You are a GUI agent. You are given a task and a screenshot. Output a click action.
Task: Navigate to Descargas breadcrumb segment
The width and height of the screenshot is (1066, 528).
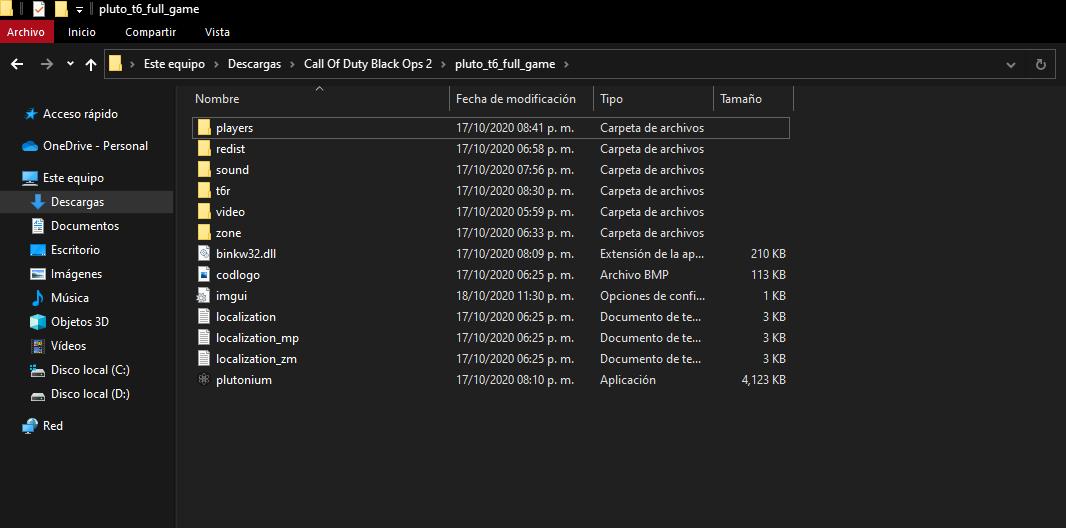pyautogui.click(x=254, y=65)
